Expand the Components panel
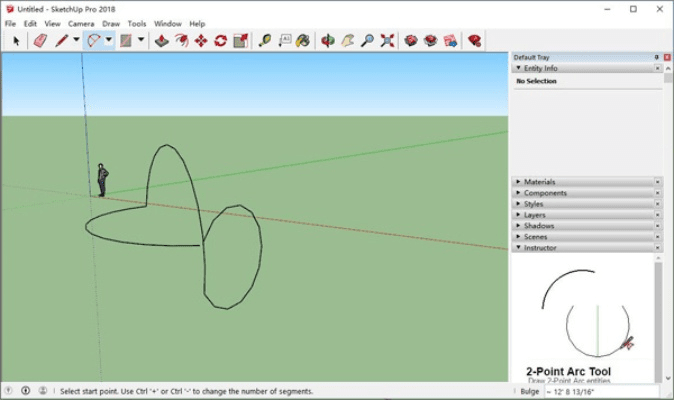This screenshot has height=400, width=674. pos(518,193)
